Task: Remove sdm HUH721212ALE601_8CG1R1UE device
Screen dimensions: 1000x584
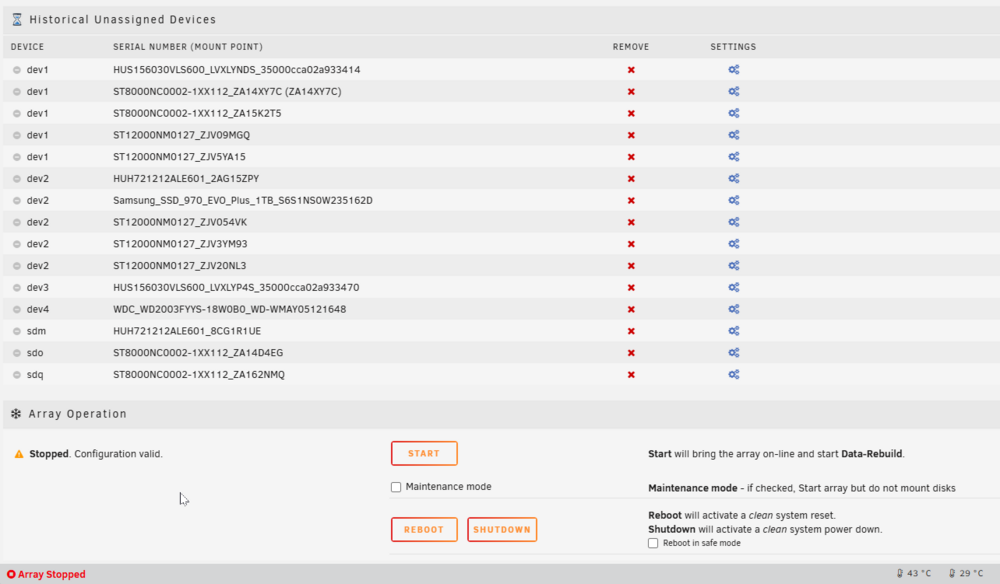Action: click(x=631, y=332)
